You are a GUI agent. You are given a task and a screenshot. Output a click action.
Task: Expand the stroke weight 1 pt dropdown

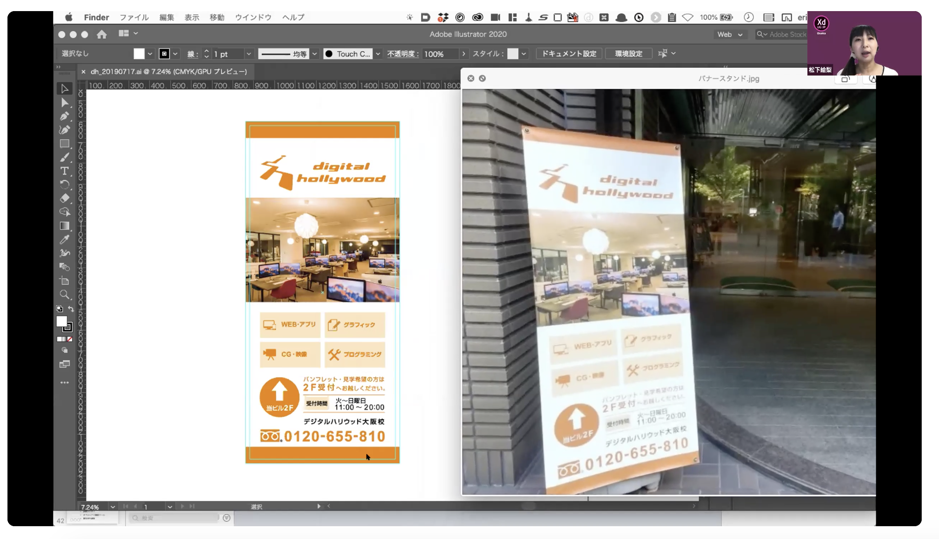(249, 54)
